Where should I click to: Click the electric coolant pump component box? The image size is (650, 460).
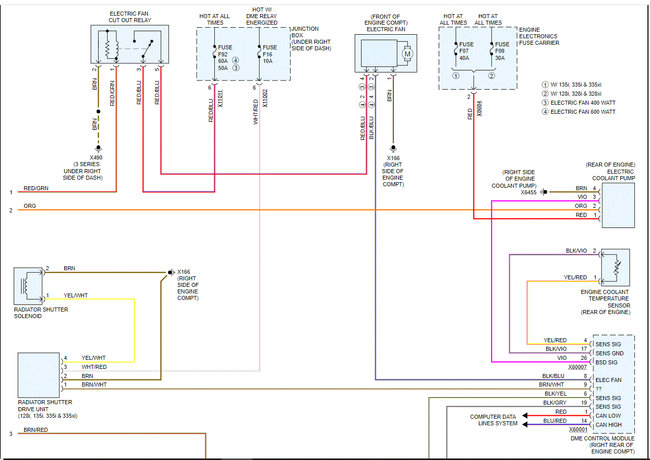pyautogui.click(x=618, y=205)
